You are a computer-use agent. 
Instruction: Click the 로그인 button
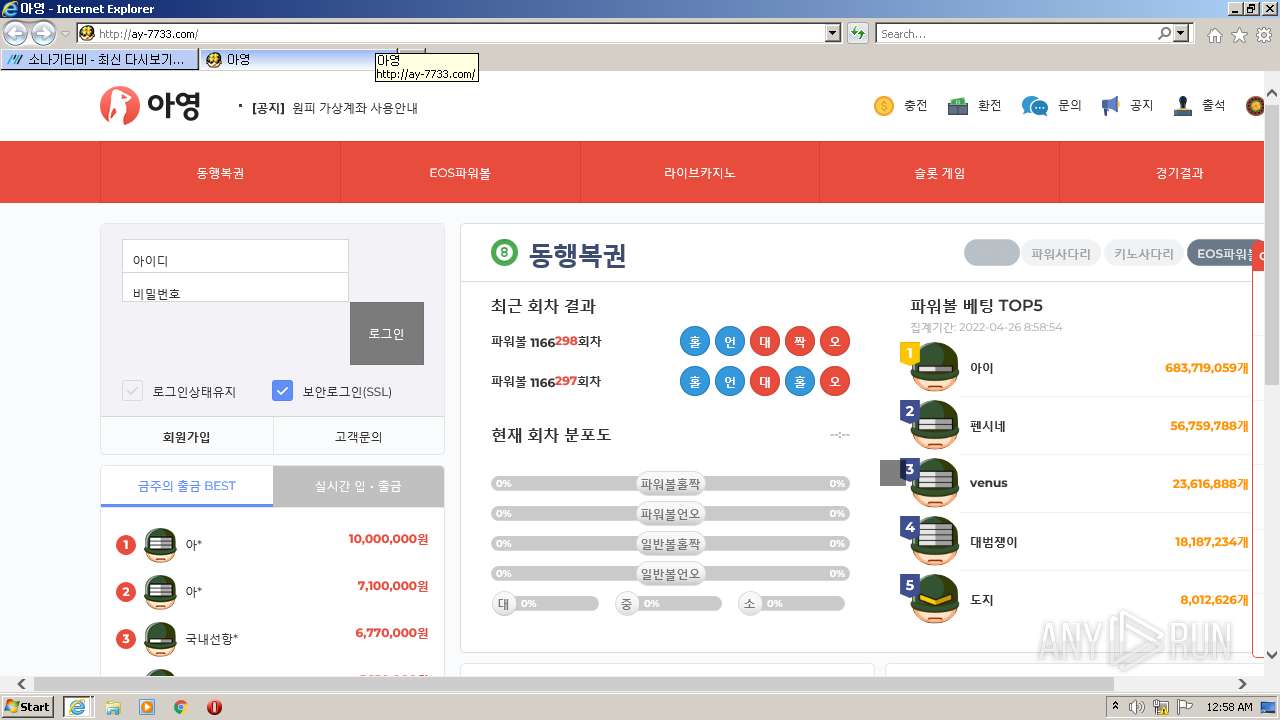click(x=386, y=333)
